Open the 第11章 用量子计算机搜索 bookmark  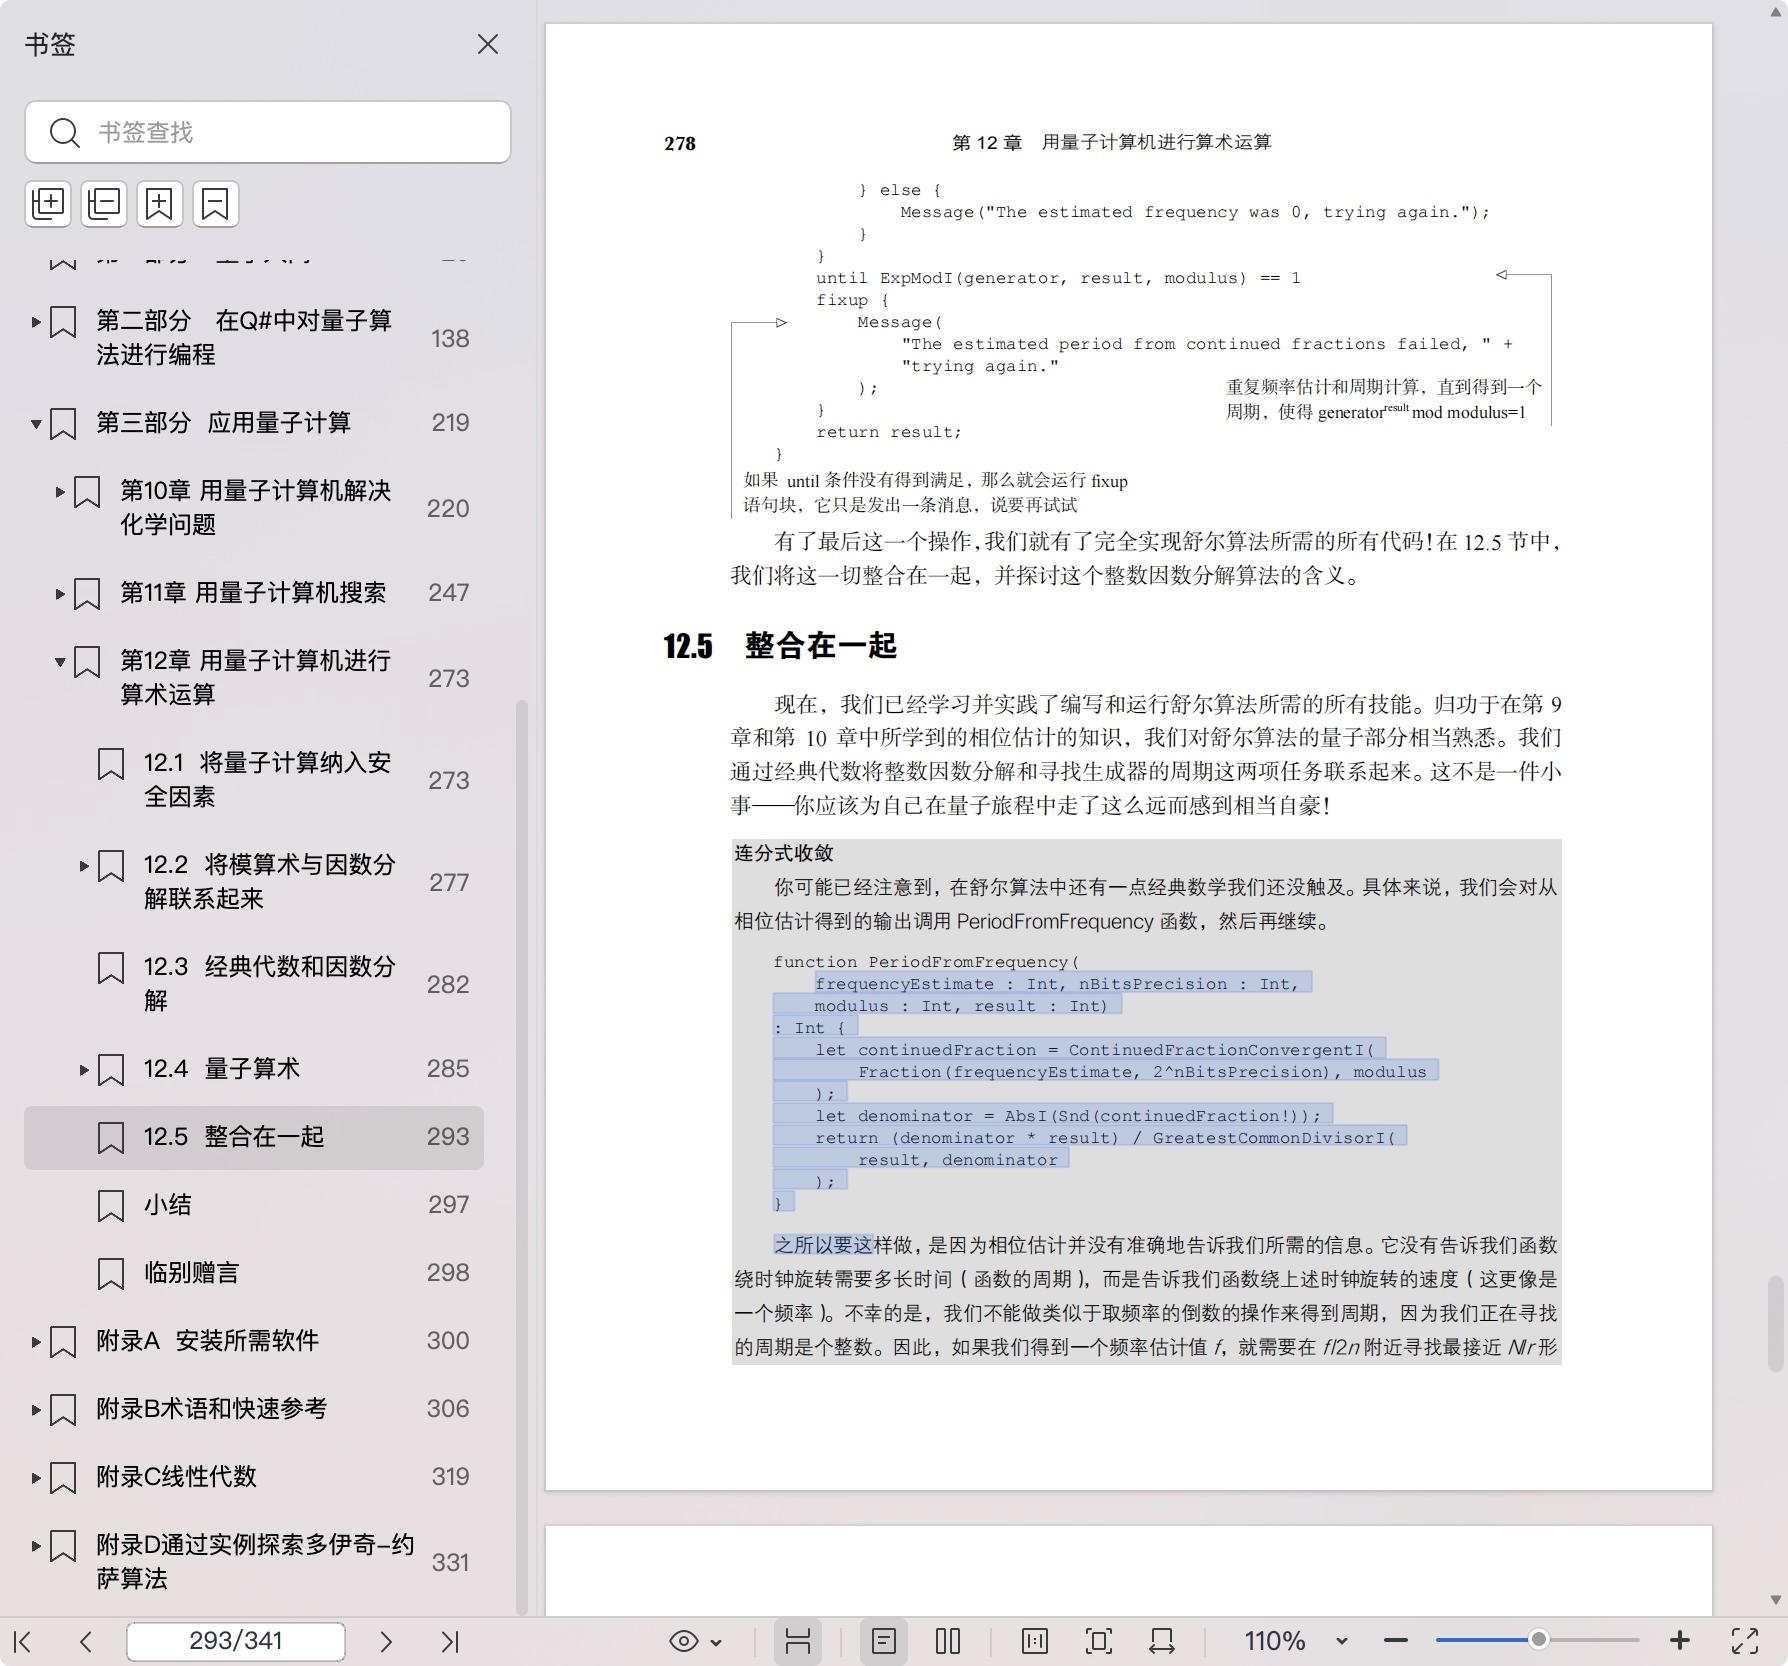[x=253, y=593]
